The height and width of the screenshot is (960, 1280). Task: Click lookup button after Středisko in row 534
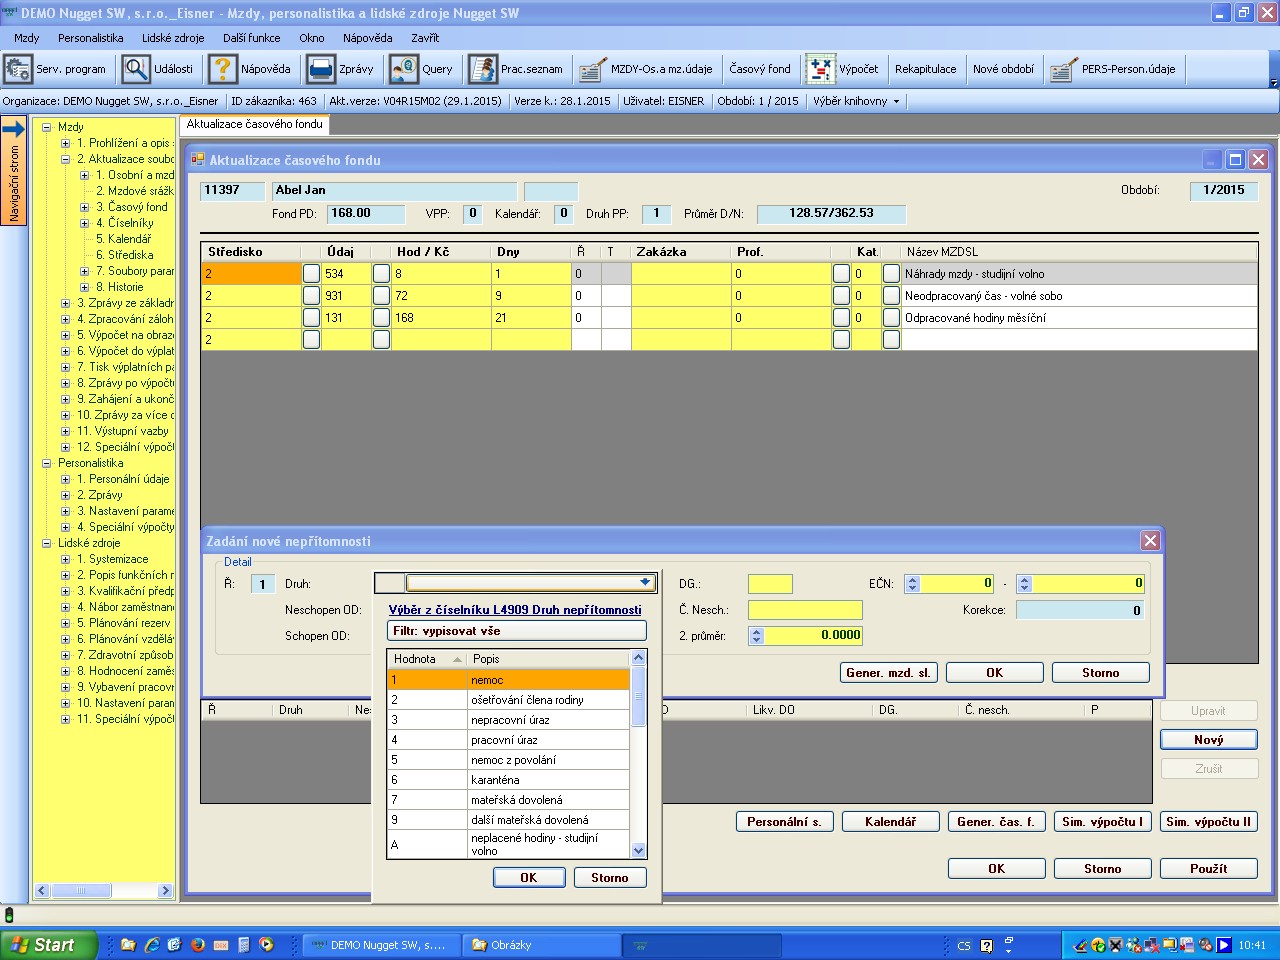(x=312, y=274)
